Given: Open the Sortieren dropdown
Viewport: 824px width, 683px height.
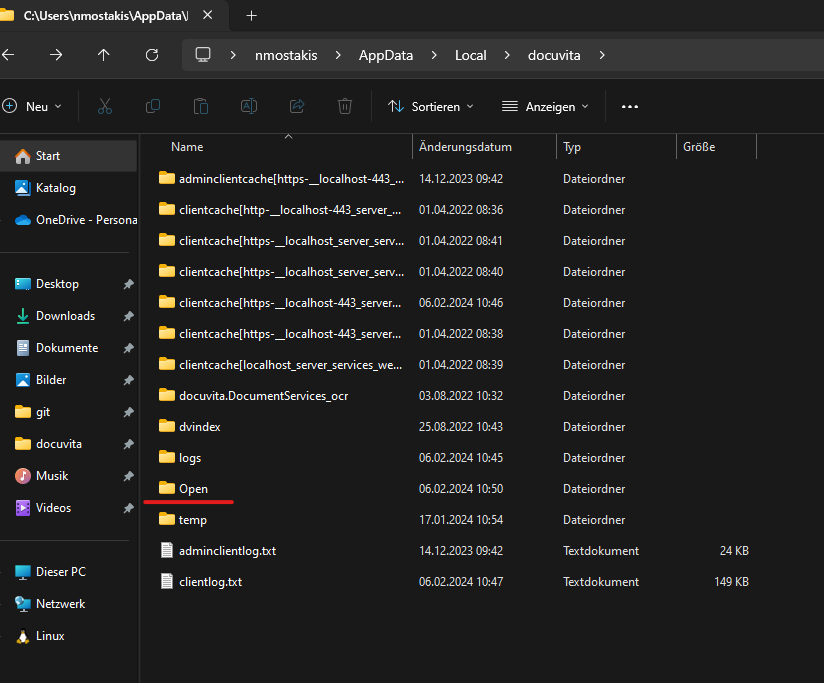Looking at the screenshot, I should tap(430, 106).
